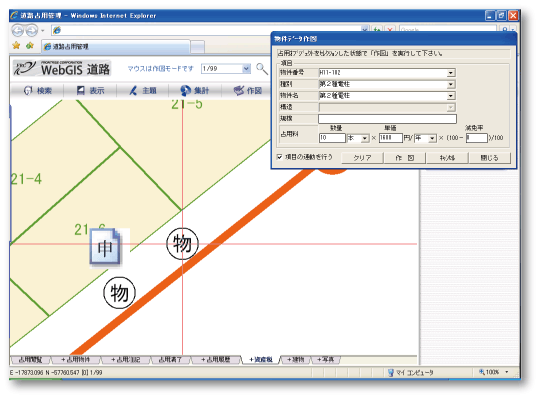Click the Internet Explorer icon in title bar
The width and height of the screenshot is (540, 399).
[x=14, y=15]
